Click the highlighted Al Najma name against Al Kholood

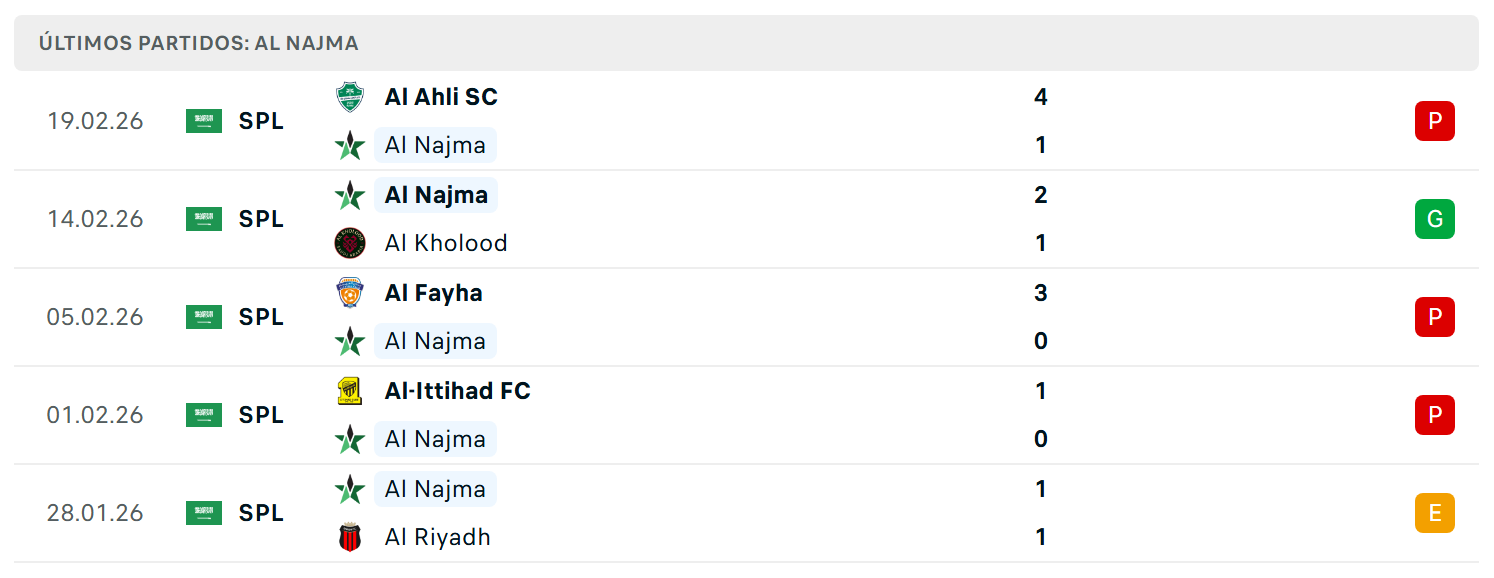pyautogui.click(x=436, y=195)
